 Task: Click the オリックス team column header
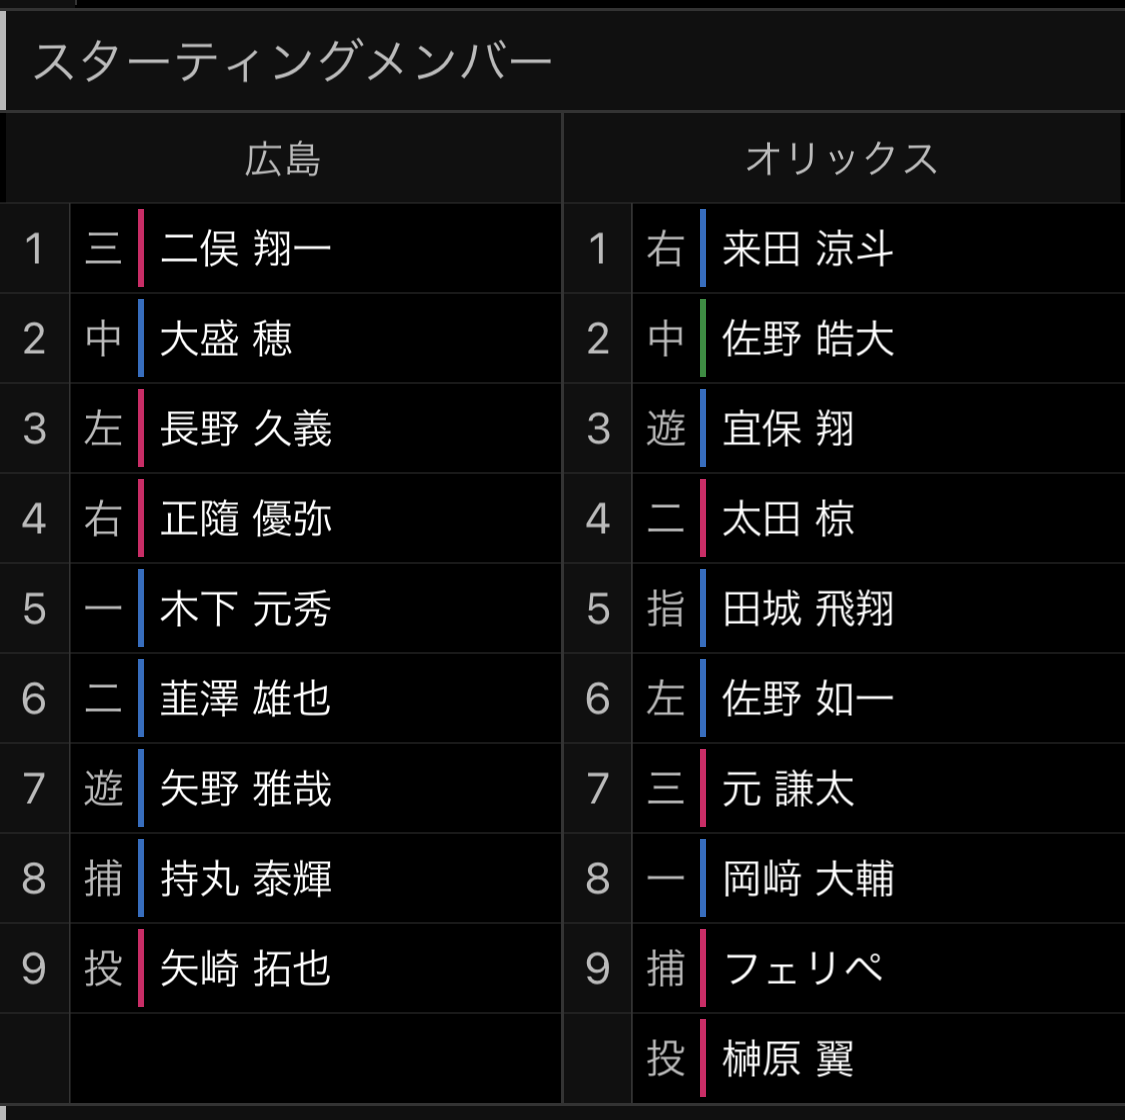[842, 159]
